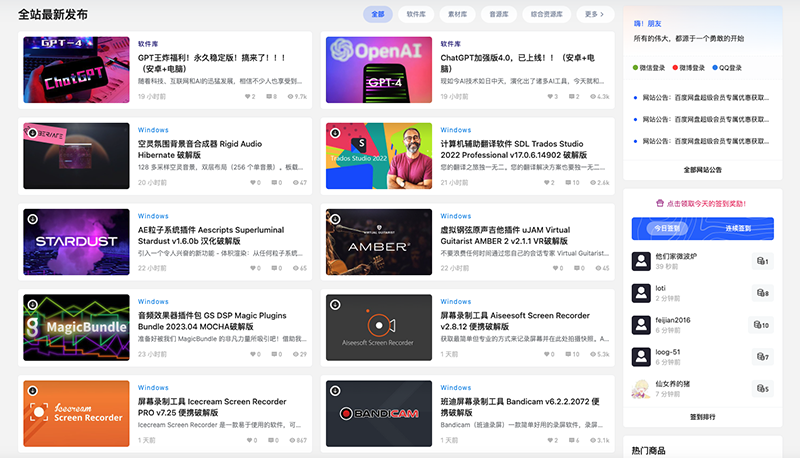Click like heart icon on Bandicam card
The image size is (800, 458).
(550, 440)
